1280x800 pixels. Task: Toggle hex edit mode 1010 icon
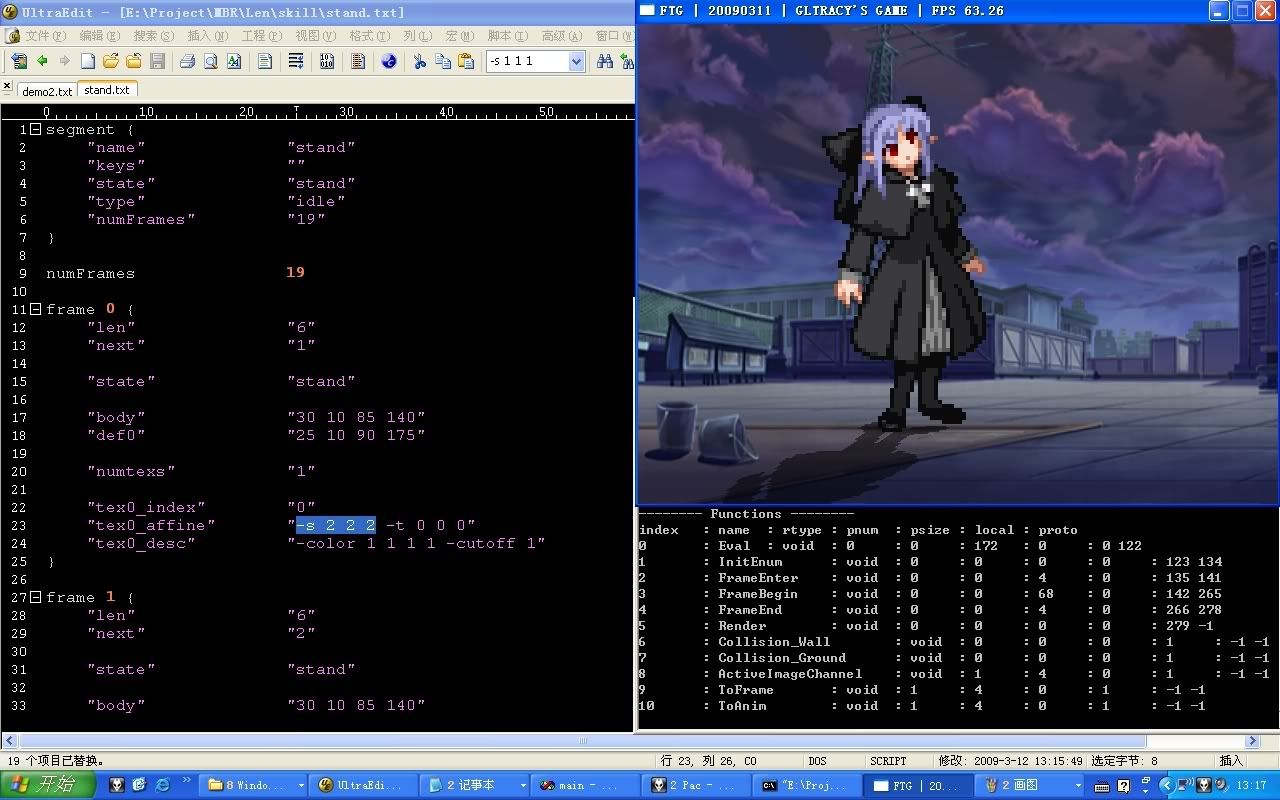click(x=327, y=61)
